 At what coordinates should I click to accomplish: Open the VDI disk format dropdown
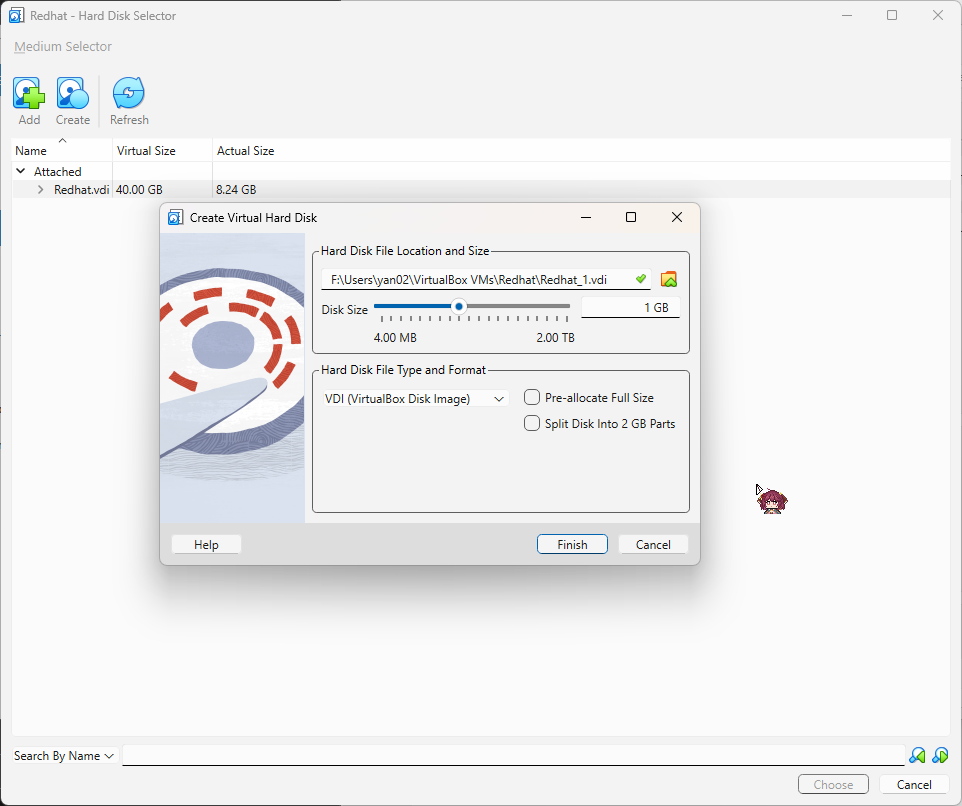click(499, 398)
